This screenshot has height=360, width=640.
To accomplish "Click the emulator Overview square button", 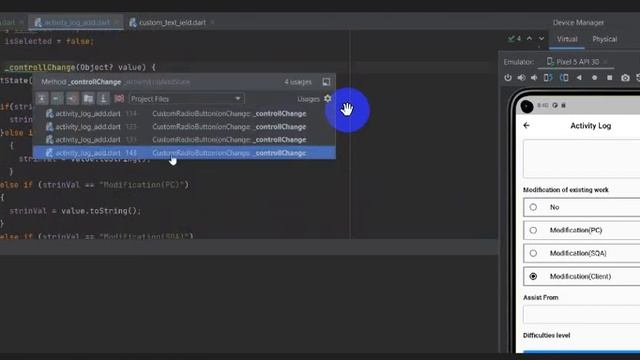I will (609, 78).
